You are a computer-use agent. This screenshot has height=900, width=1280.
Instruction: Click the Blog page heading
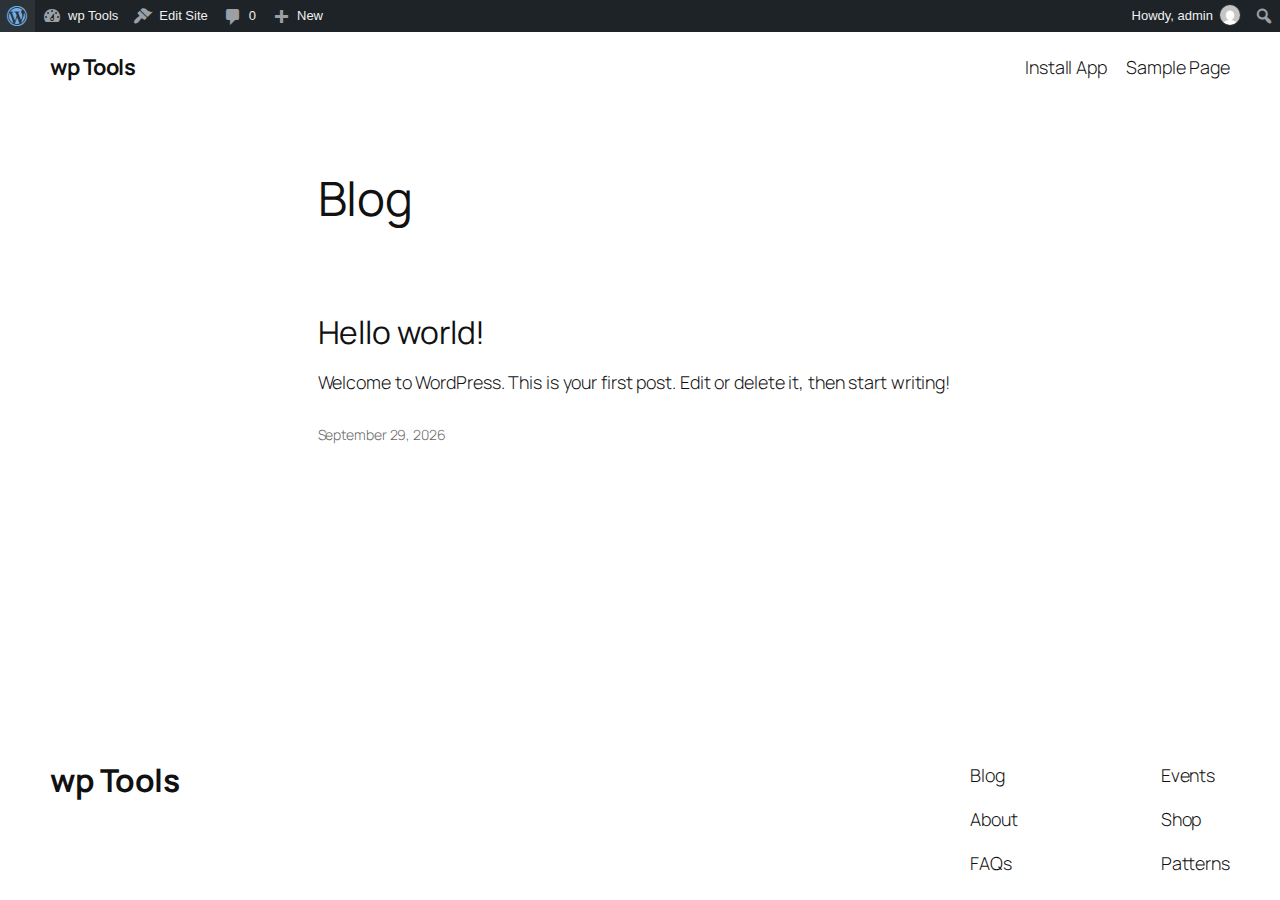[x=365, y=199]
